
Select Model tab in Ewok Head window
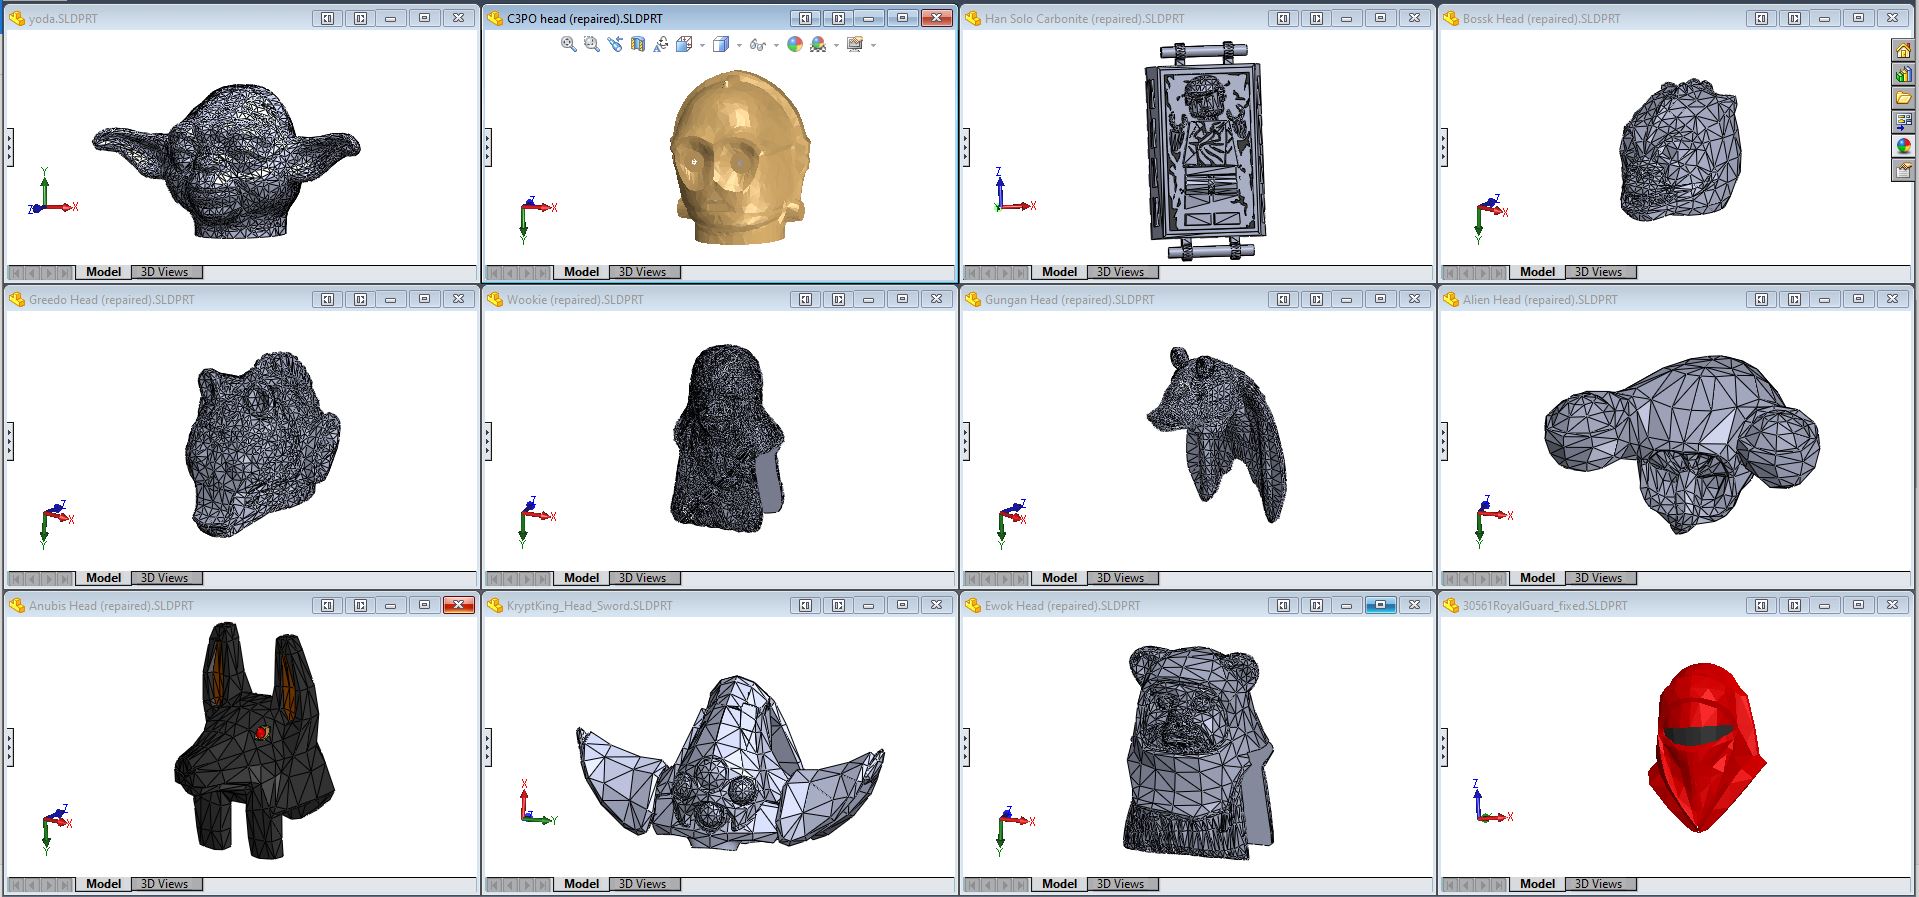(x=1059, y=884)
